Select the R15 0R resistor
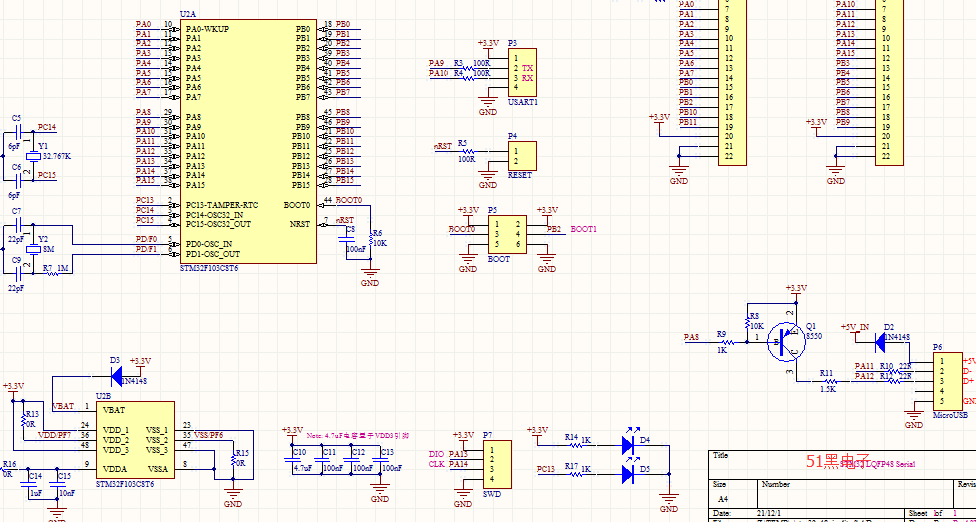The height and width of the screenshot is (522, 976). (235, 459)
